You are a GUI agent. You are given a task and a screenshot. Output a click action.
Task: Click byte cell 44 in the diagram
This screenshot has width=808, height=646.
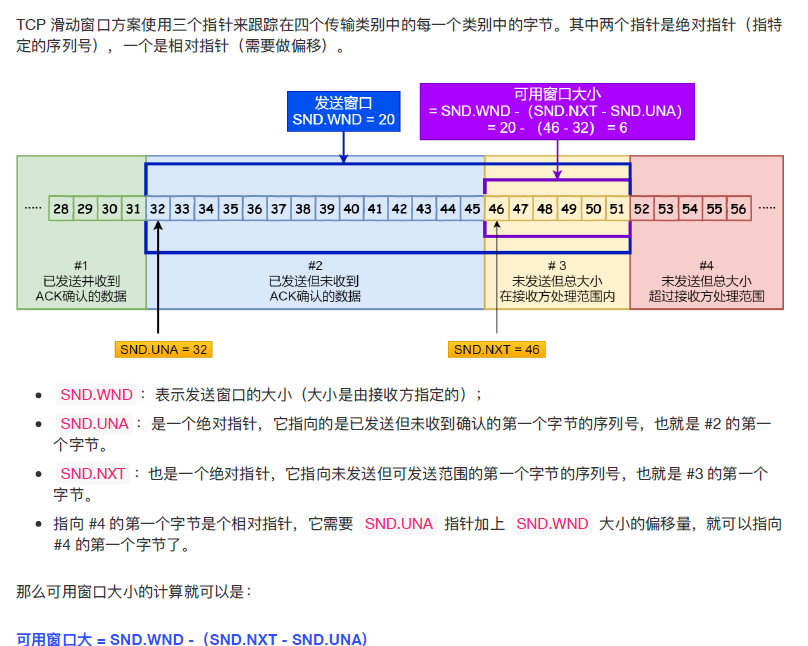(x=448, y=209)
